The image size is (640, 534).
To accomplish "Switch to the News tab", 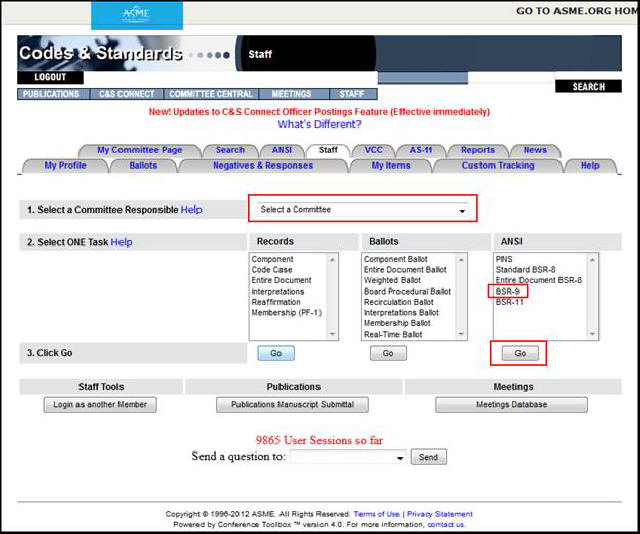I will pyautogui.click(x=535, y=150).
